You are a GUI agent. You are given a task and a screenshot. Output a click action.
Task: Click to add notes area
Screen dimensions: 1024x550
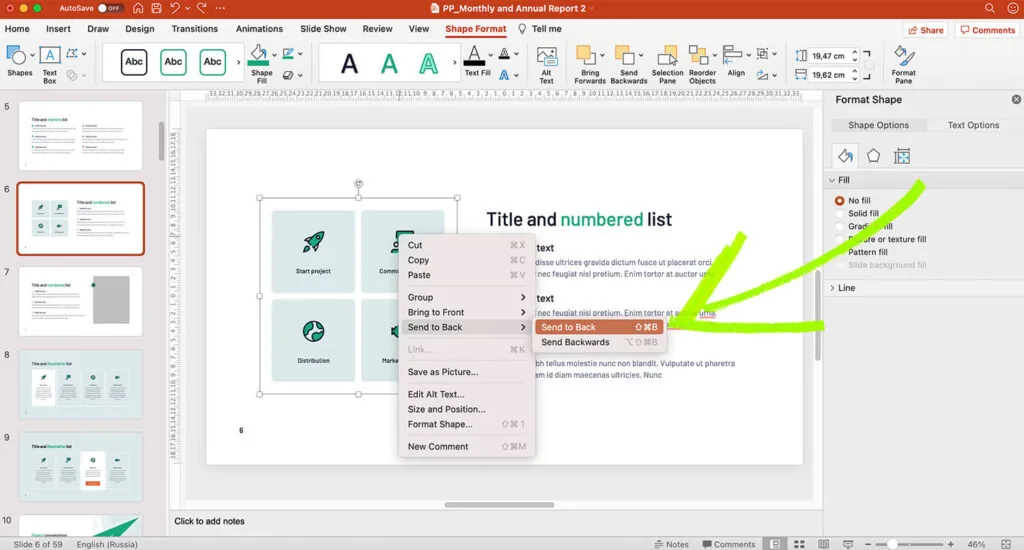click(x=209, y=521)
